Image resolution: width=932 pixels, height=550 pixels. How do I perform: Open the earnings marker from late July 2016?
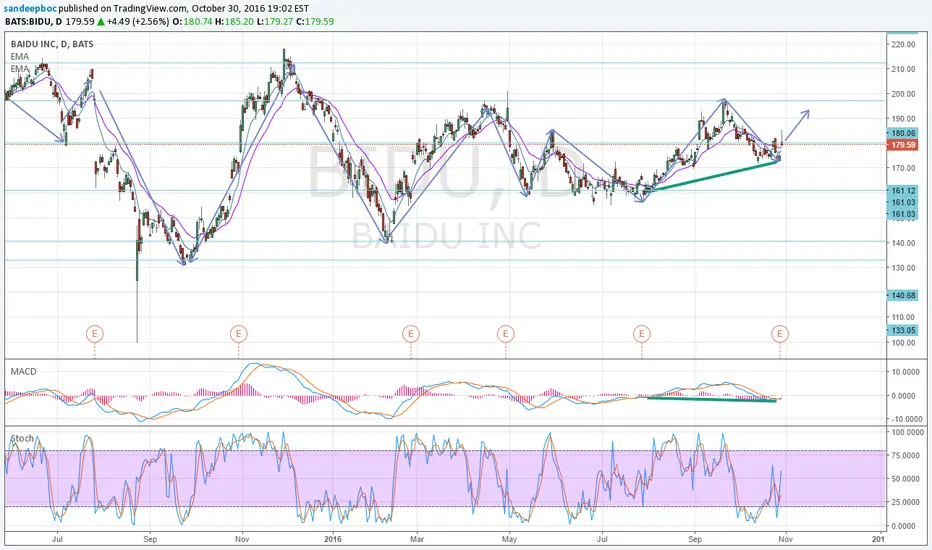coord(642,334)
